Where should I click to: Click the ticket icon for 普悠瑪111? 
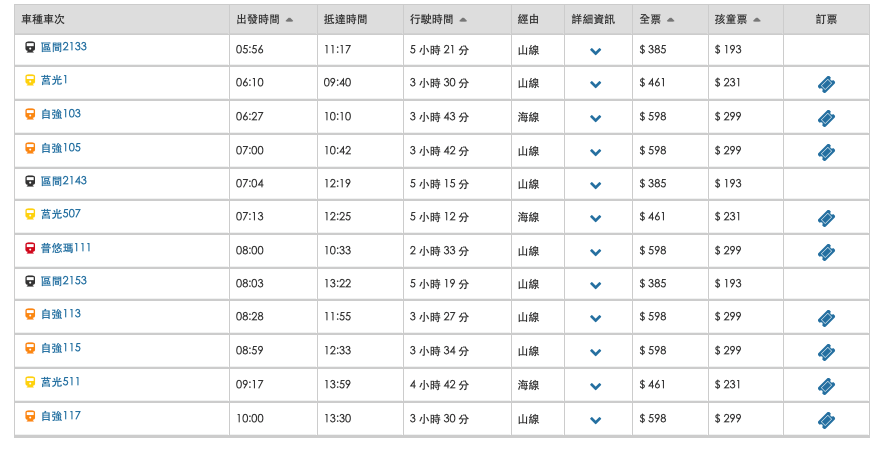click(826, 252)
